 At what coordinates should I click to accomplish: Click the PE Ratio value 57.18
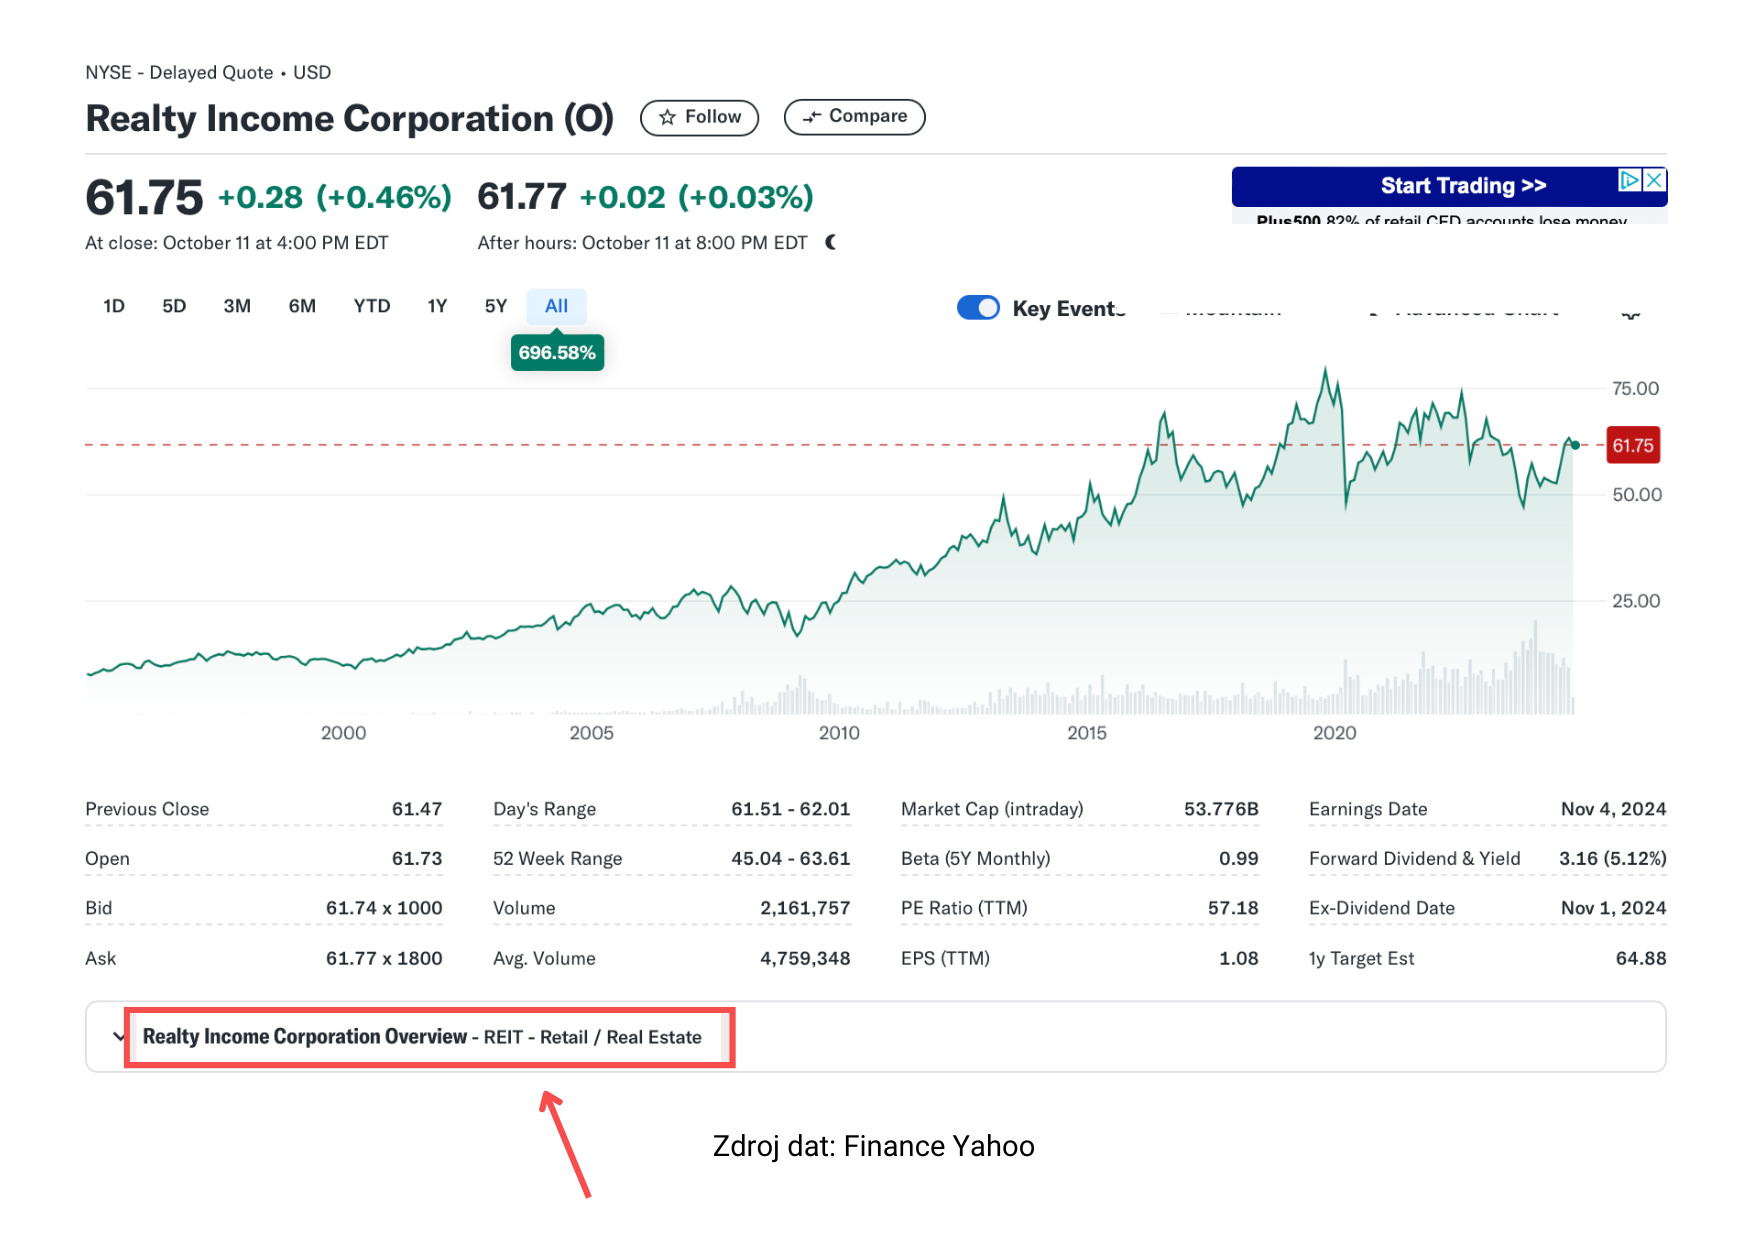click(x=1233, y=908)
